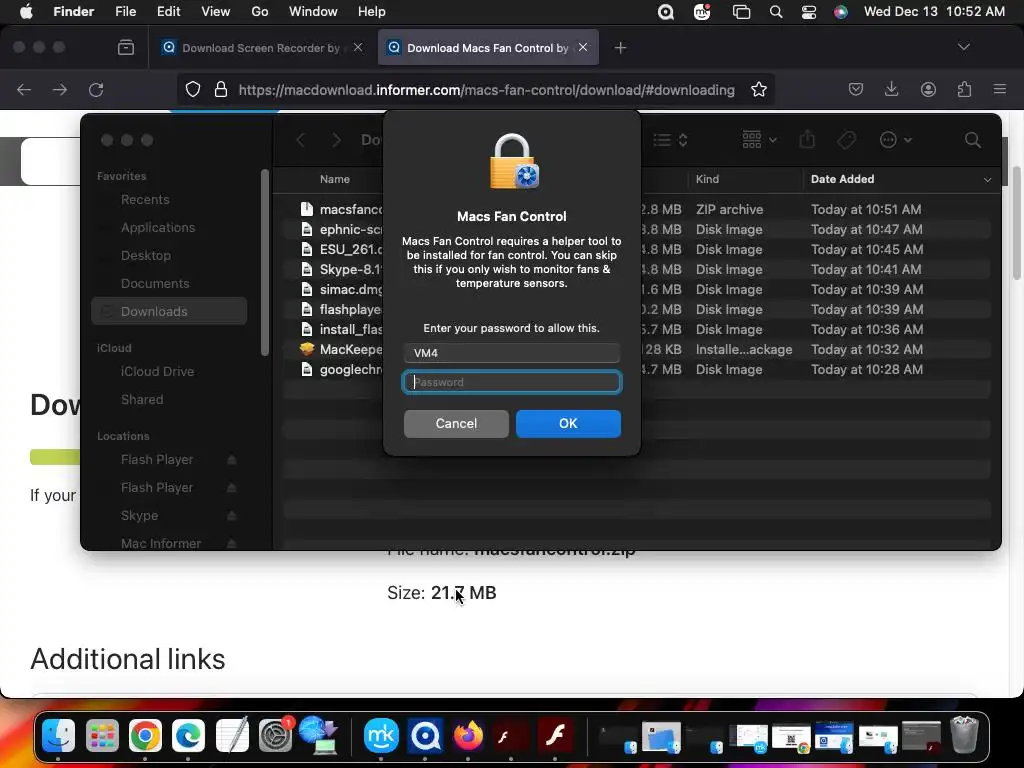This screenshot has width=1024, height=768.
Task: Open Finder group-by dropdown
Action: pos(759,140)
